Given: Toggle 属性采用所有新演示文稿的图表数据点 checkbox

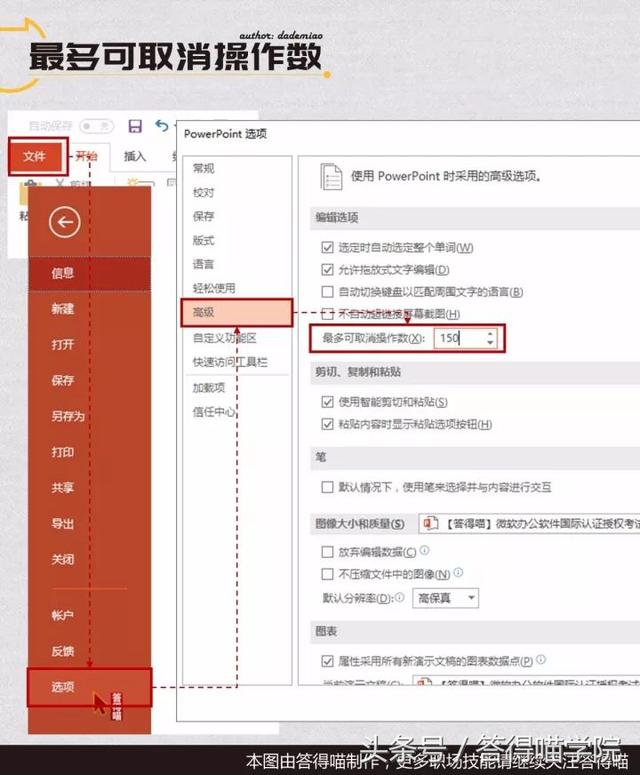Looking at the screenshot, I should [327, 661].
